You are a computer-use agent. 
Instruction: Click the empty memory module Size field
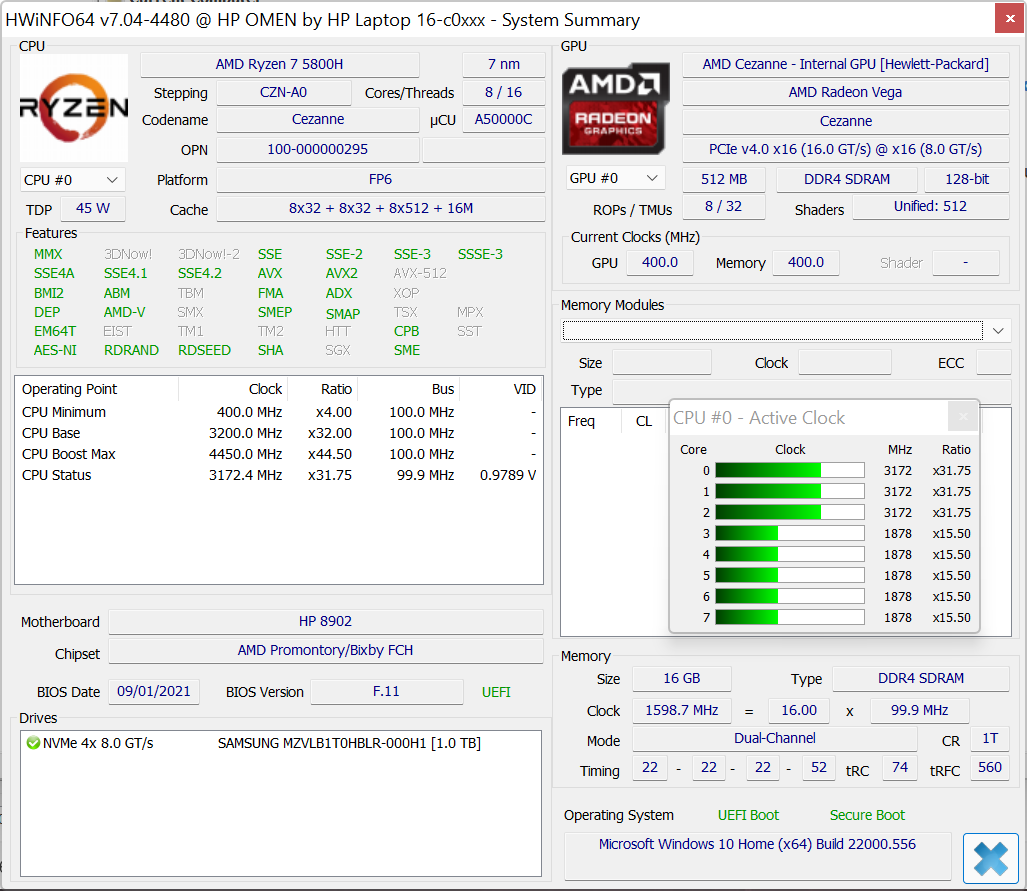(662, 362)
